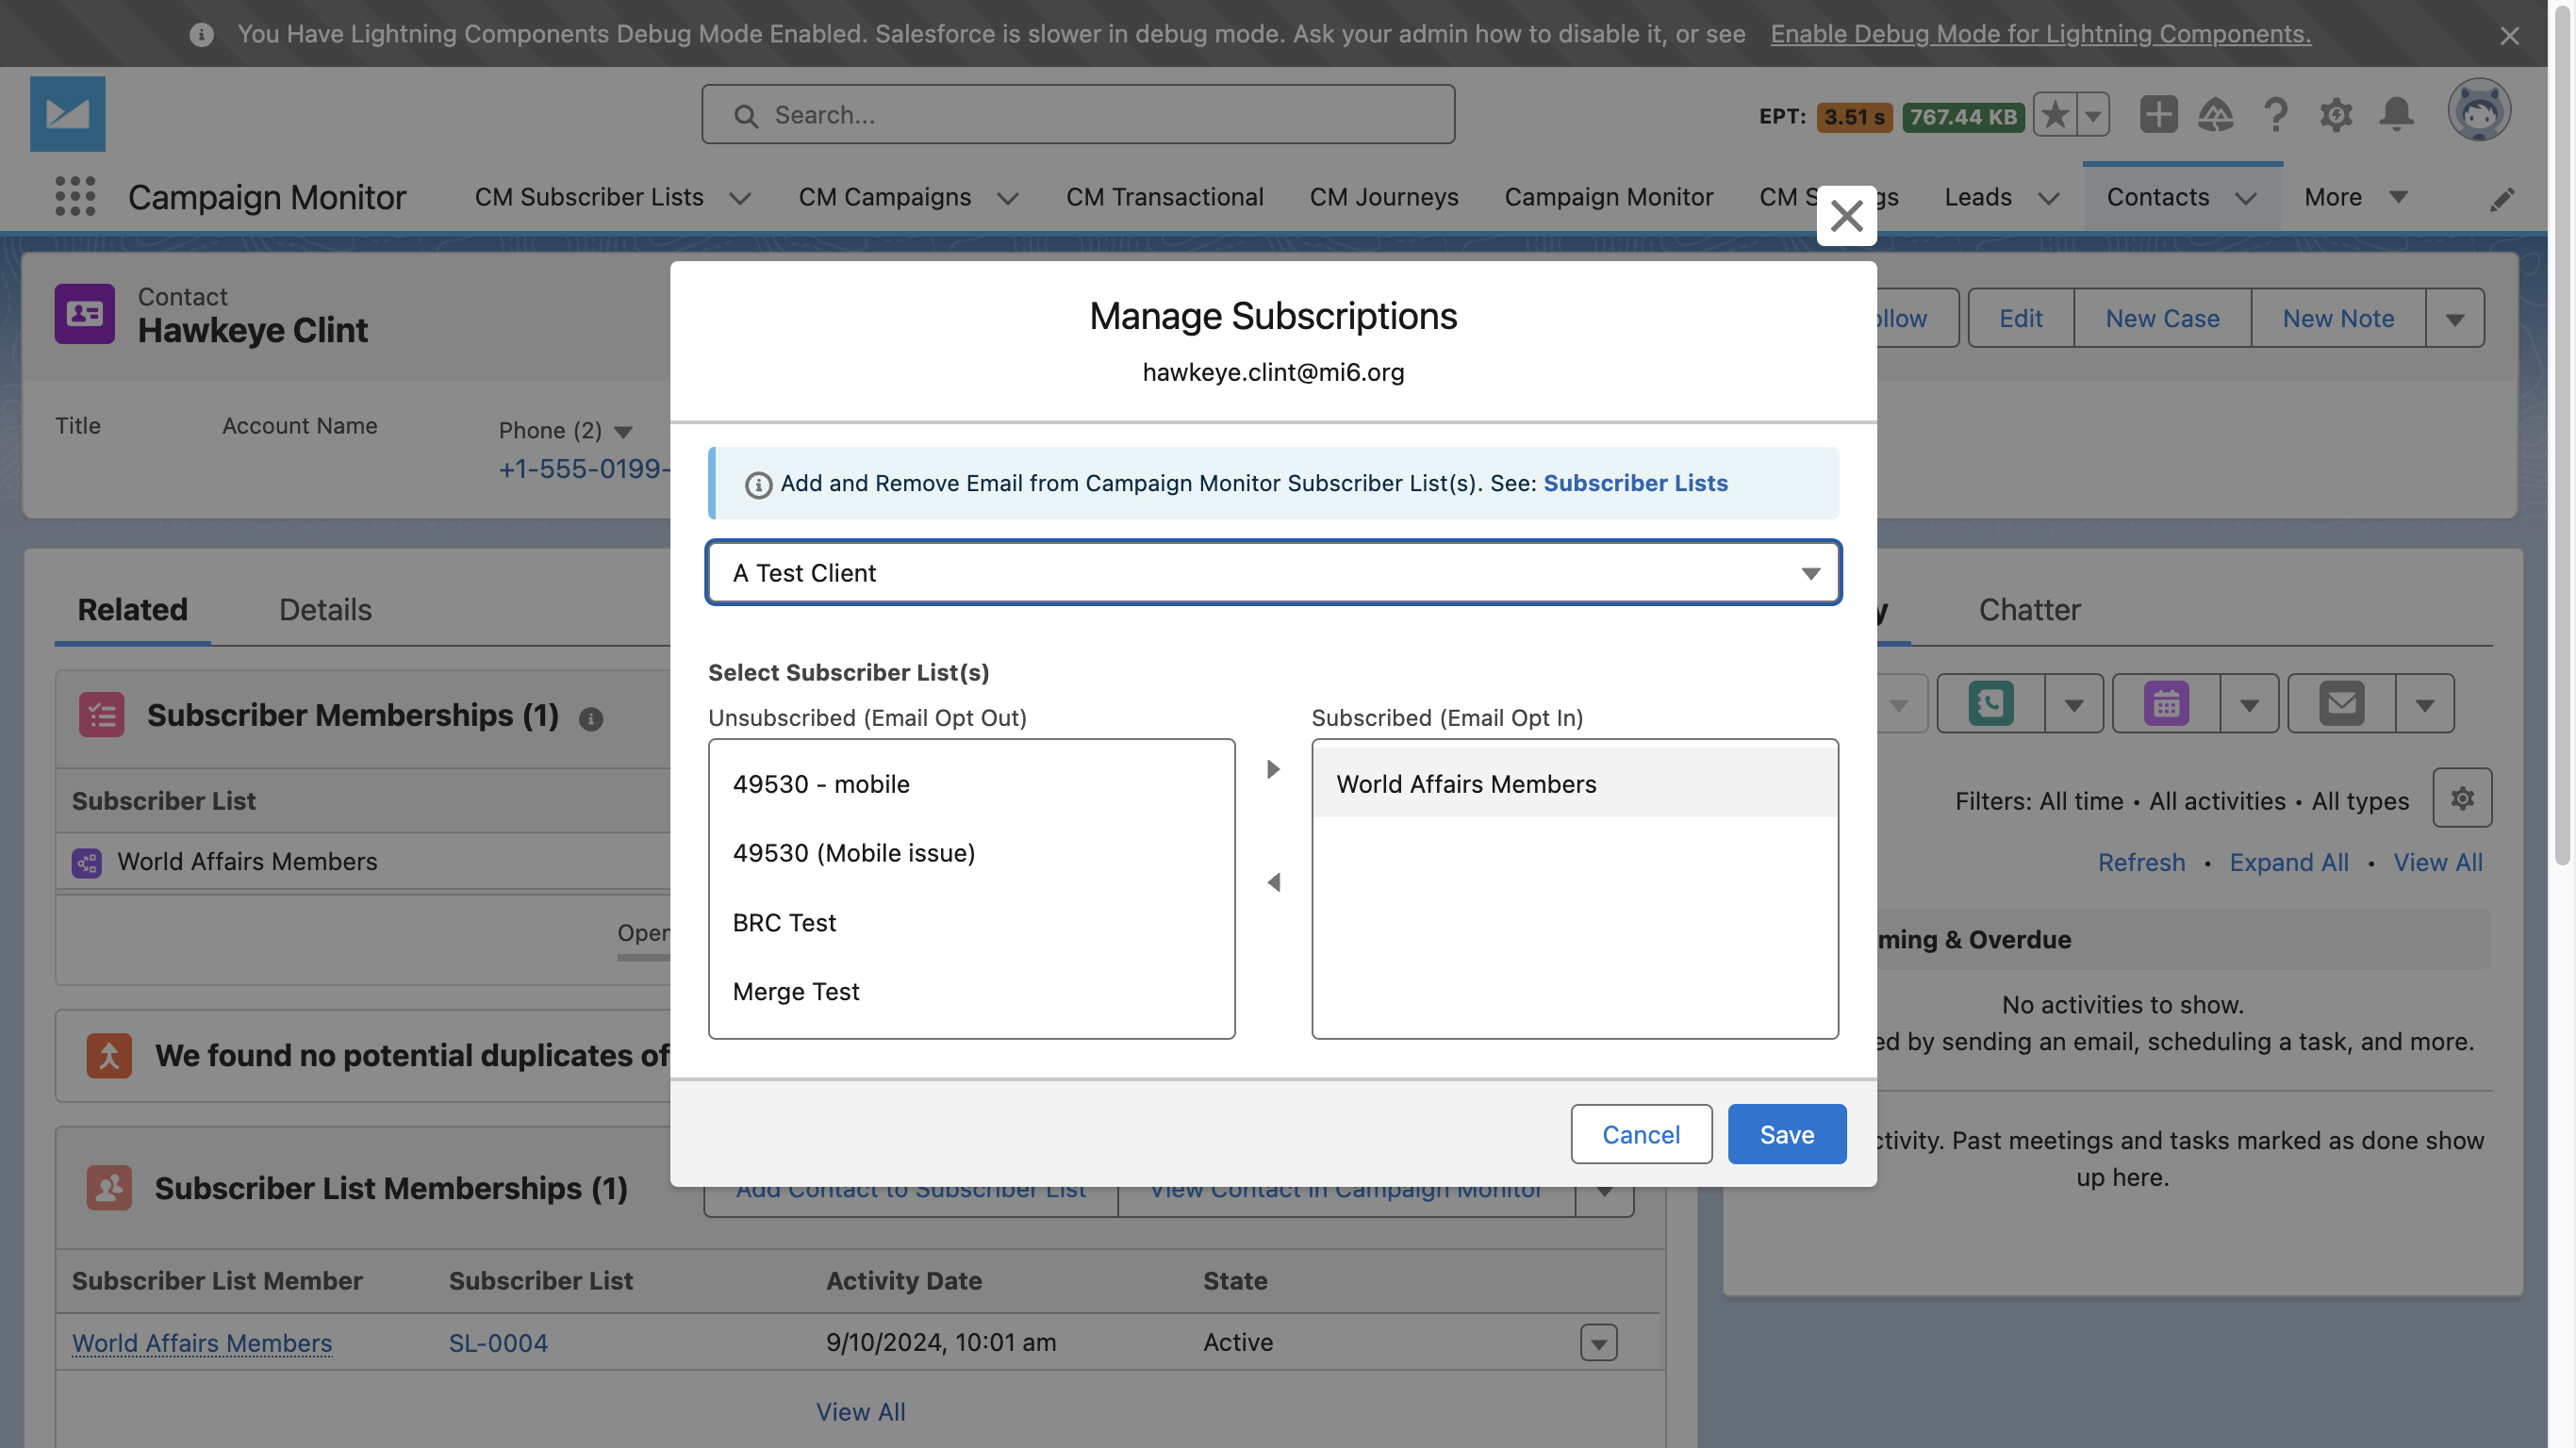This screenshot has height=1448, width=2576.
Task: Open the Subscriber Lists link in notice
Action: (x=1635, y=483)
